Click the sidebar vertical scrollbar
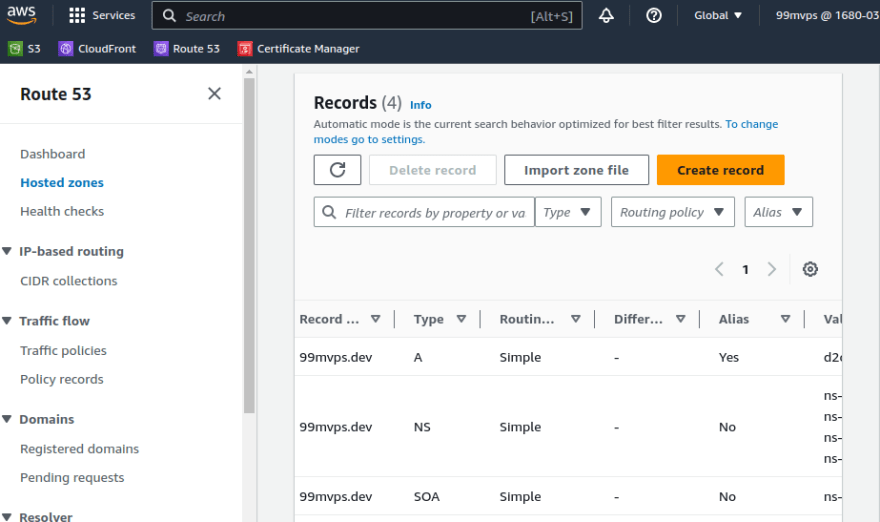The height and width of the screenshot is (522, 880). (249, 245)
